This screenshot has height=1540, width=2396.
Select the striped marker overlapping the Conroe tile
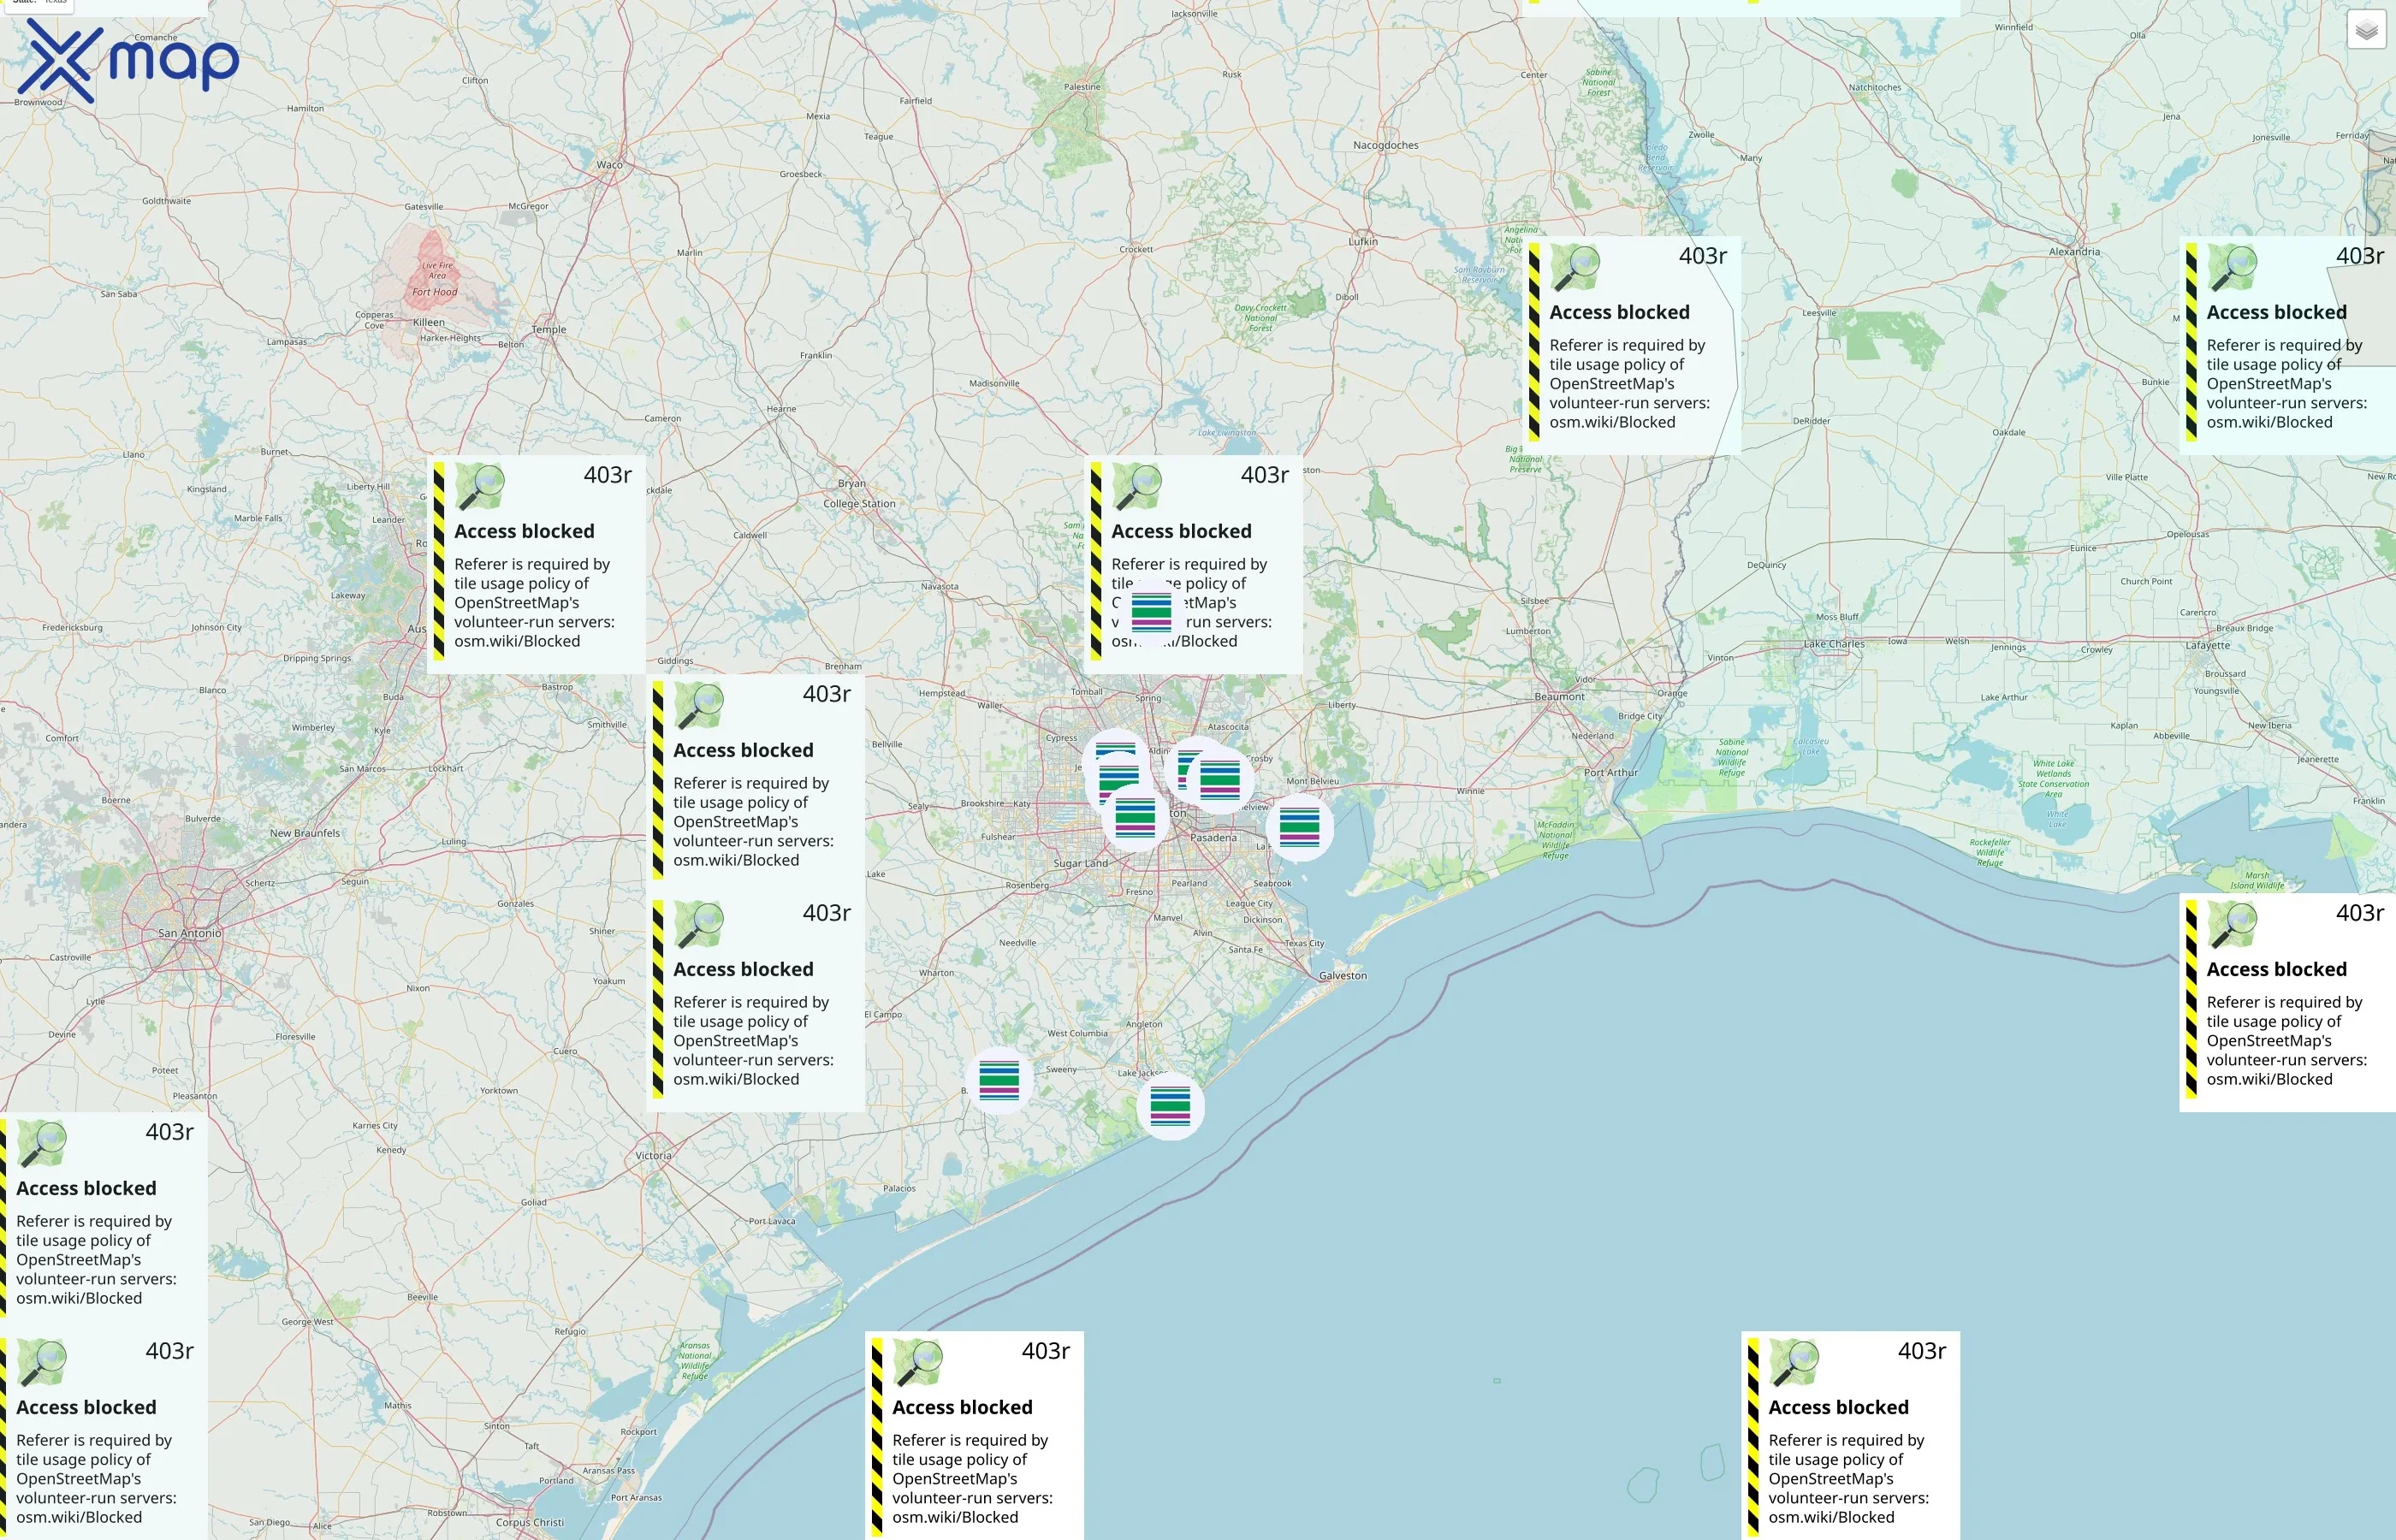coord(1151,611)
